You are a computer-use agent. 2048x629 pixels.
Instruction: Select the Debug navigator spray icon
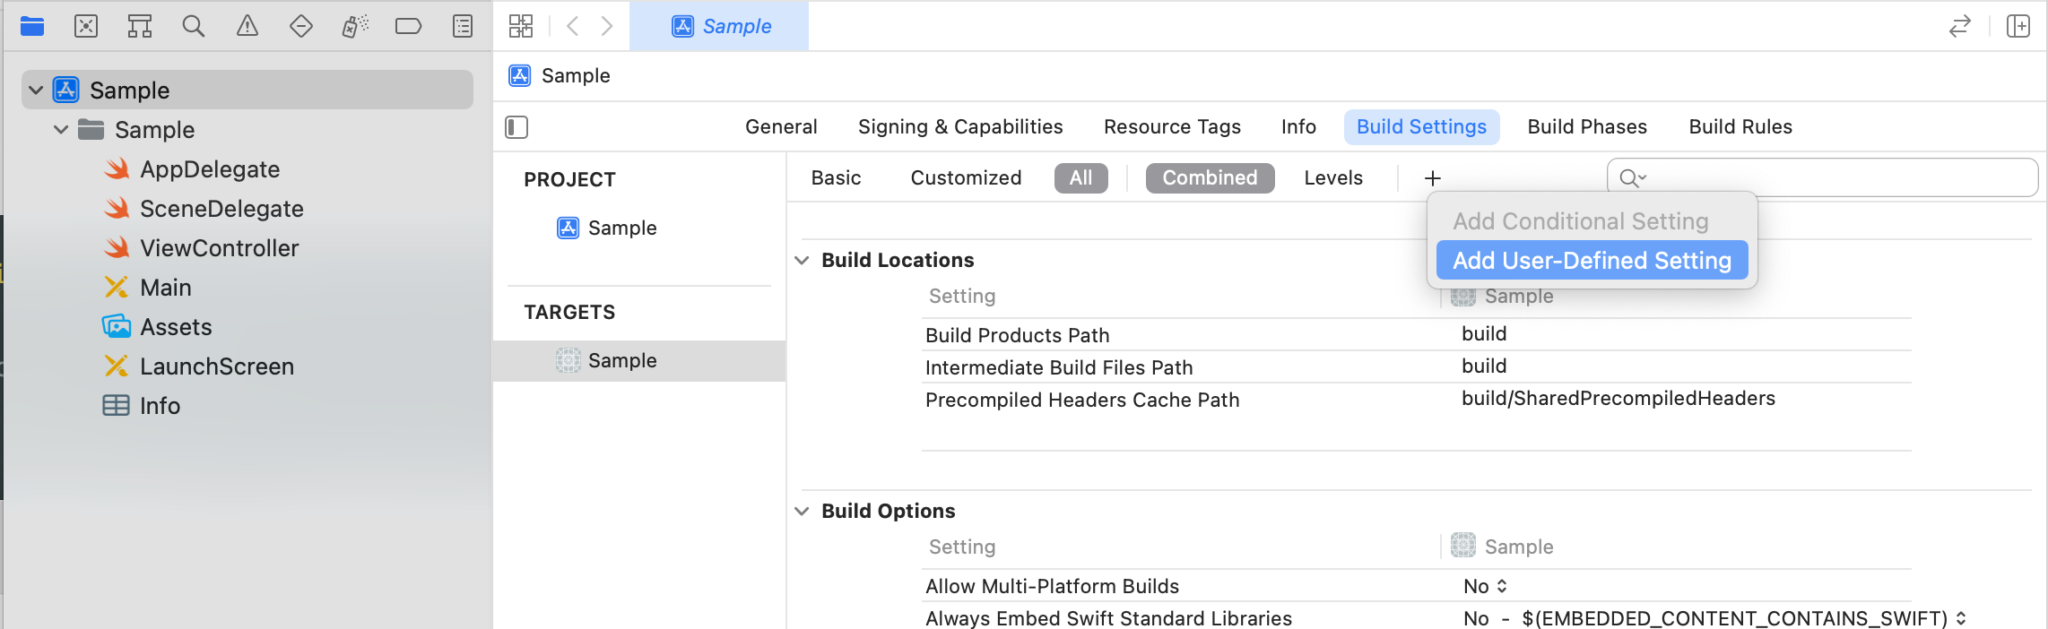click(x=354, y=26)
